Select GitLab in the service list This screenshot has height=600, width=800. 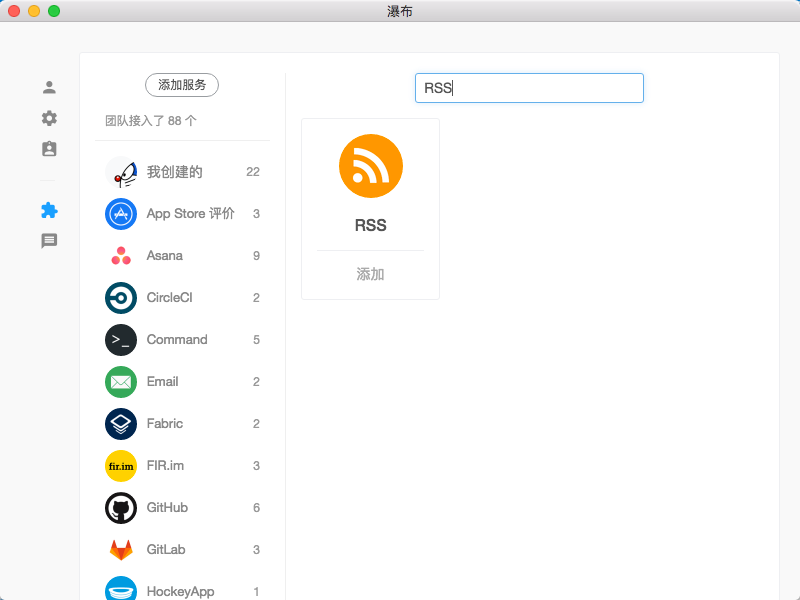point(182,550)
